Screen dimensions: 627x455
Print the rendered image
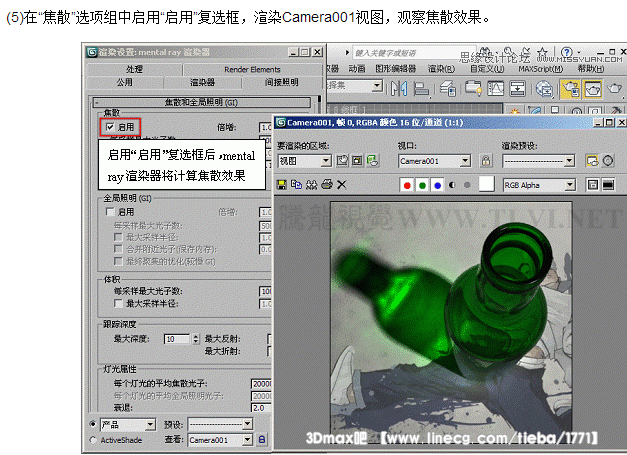pos(327,185)
